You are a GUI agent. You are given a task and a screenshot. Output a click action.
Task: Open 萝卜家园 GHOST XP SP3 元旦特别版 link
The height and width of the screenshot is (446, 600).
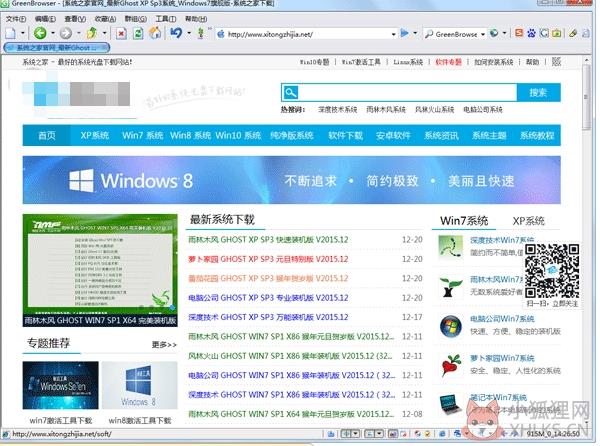point(268,259)
